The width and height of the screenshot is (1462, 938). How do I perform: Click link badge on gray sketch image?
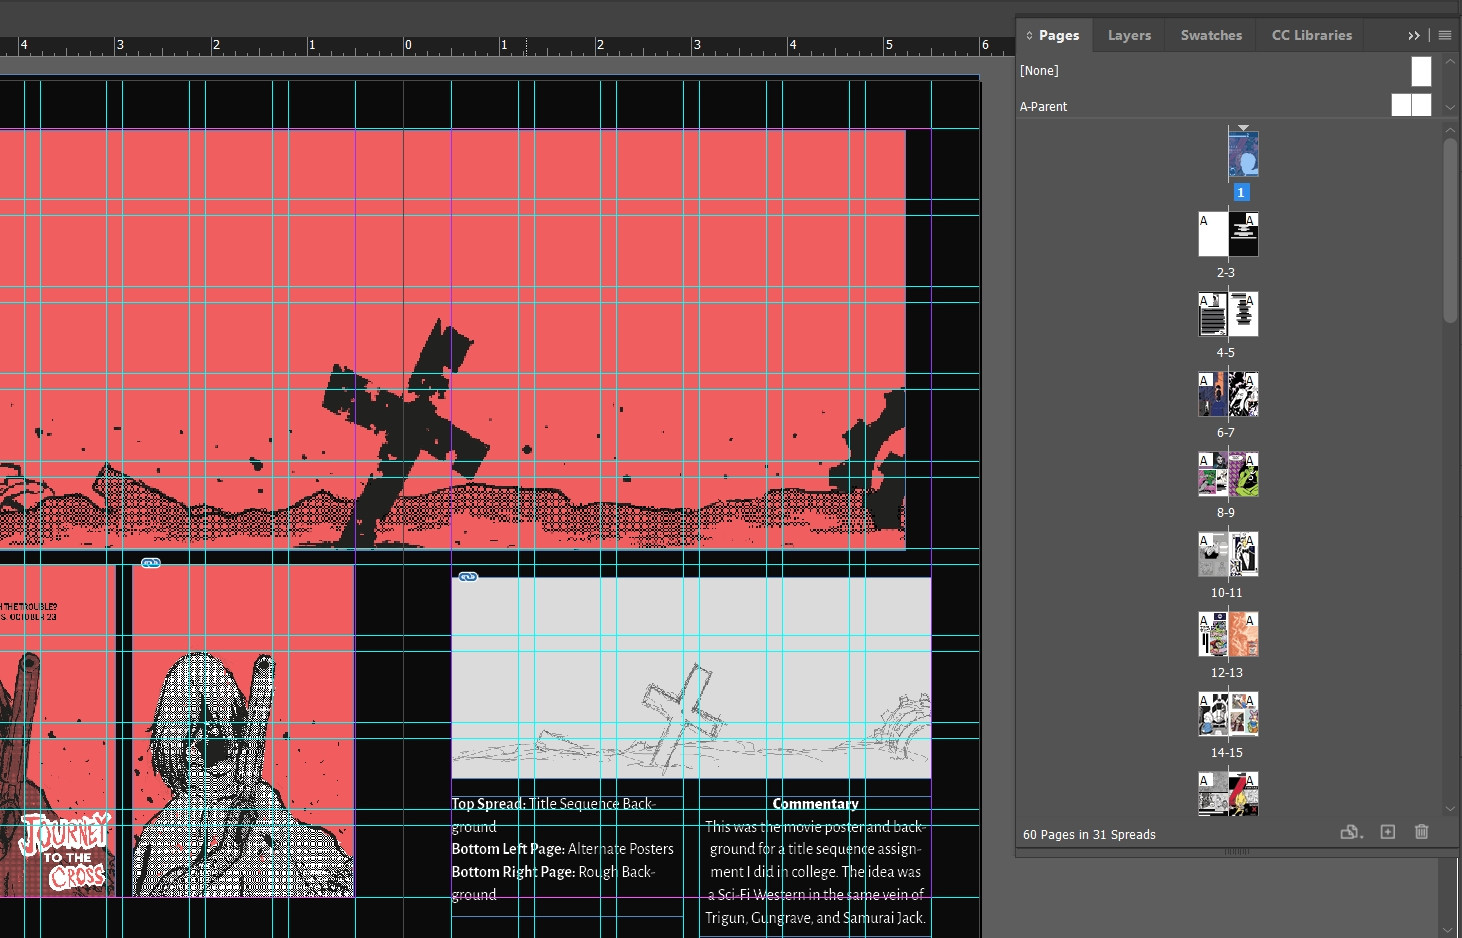pos(468,577)
